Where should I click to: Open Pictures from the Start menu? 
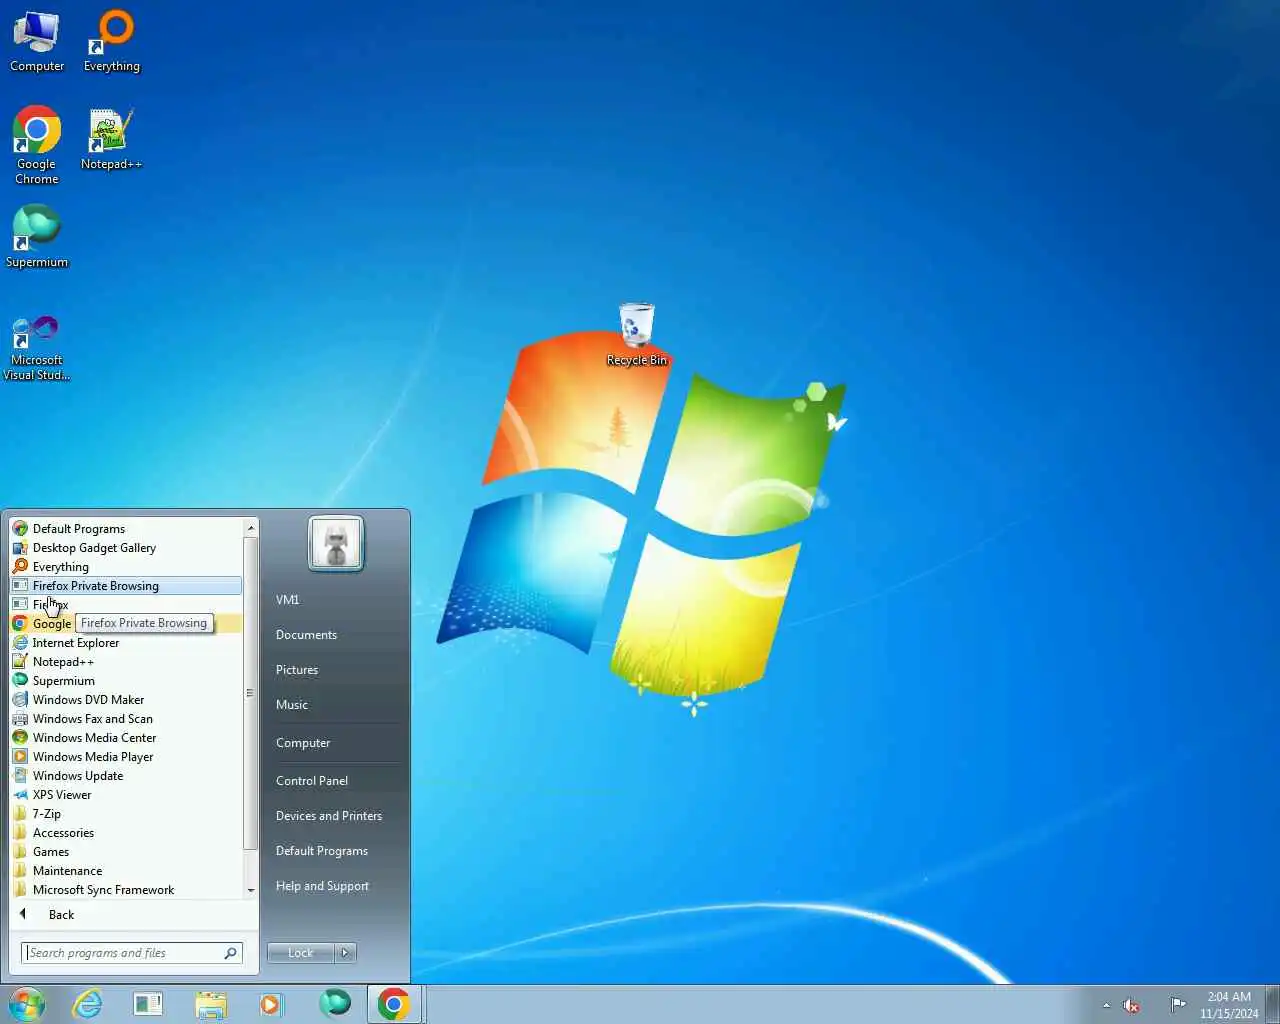[x=336, y=670]
